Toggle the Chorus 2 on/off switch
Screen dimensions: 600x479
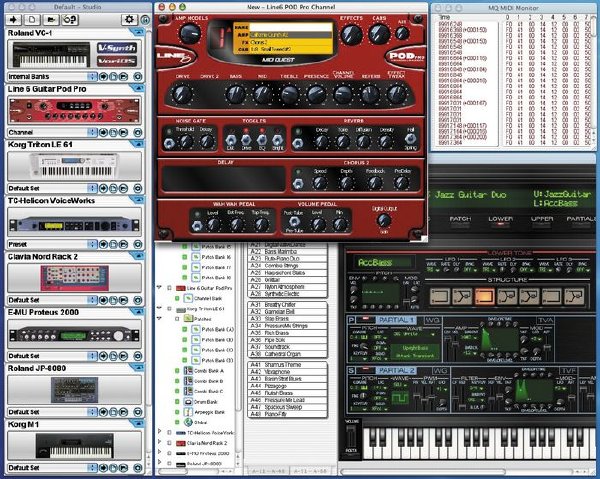point(298,184)
